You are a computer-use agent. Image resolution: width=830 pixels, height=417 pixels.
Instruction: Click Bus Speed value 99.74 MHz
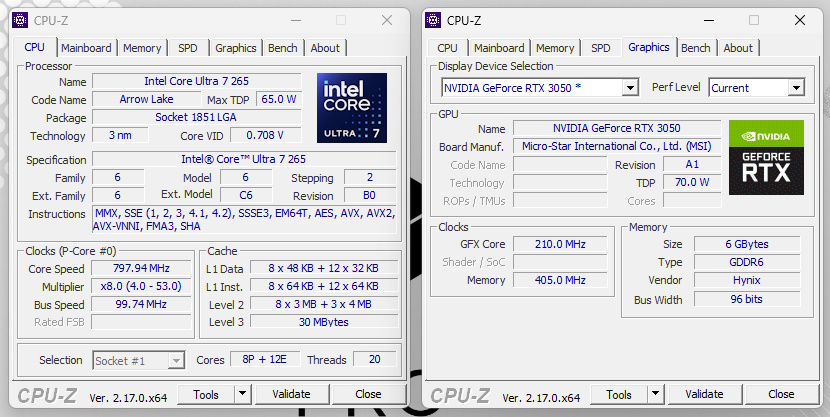[x=141, y=304]
